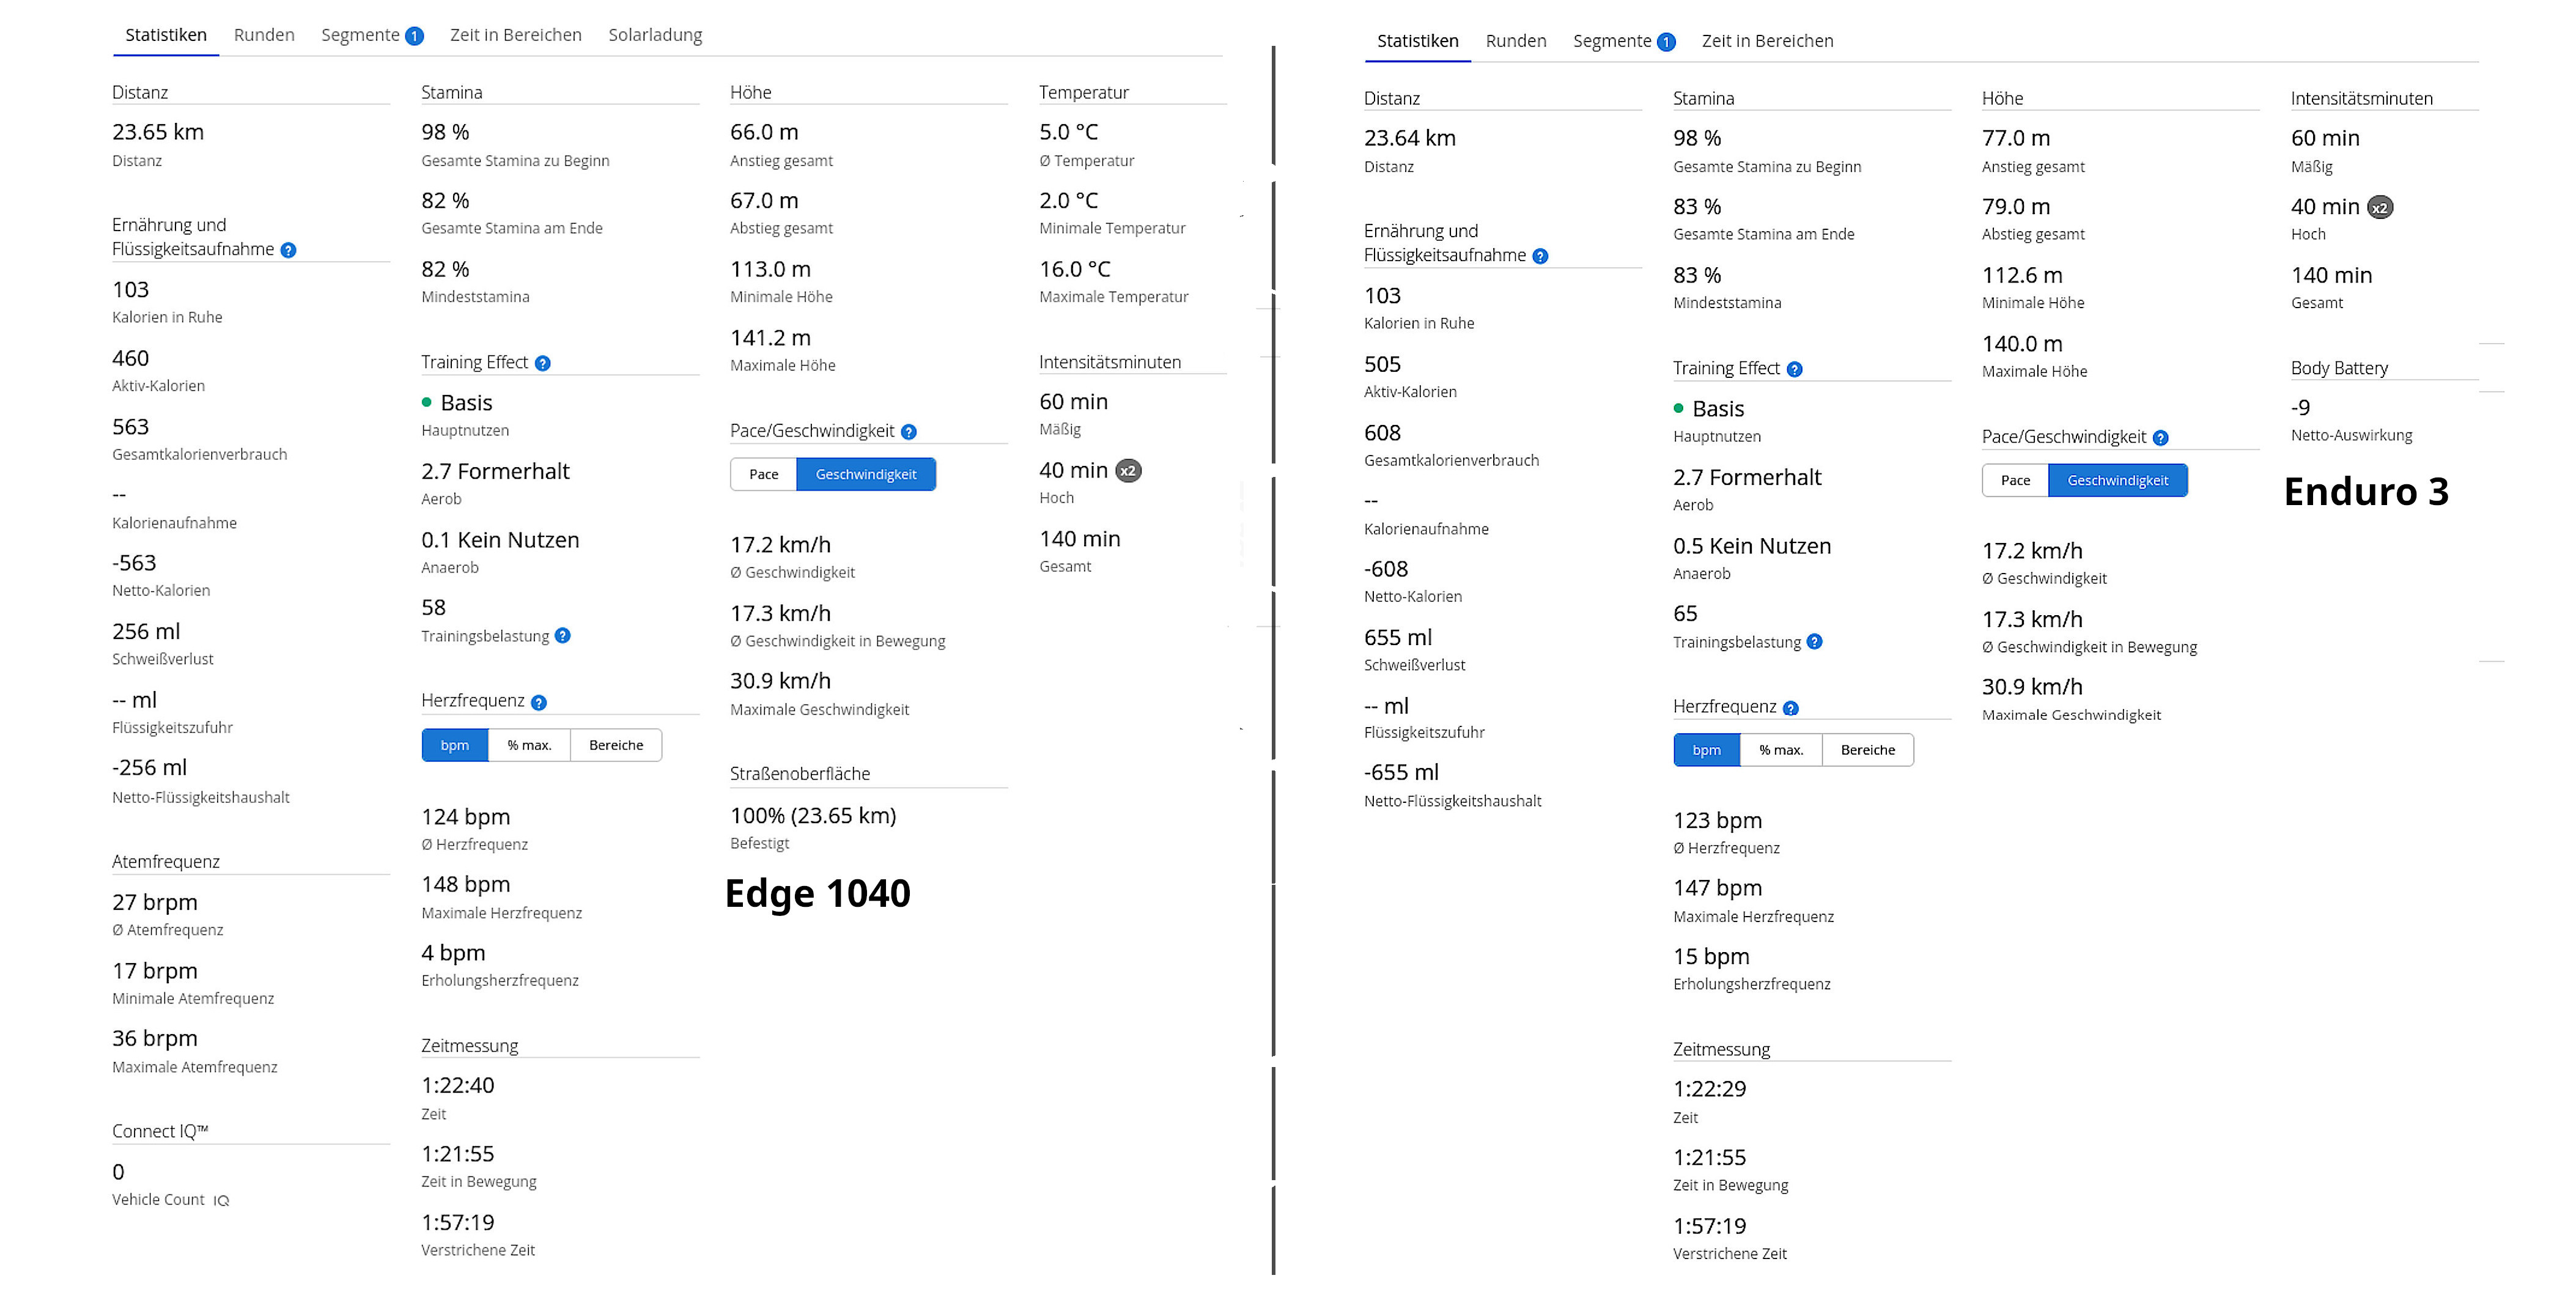Open the Trainingsbelastung help icon on Edge 1040

(x=563, y=636)
